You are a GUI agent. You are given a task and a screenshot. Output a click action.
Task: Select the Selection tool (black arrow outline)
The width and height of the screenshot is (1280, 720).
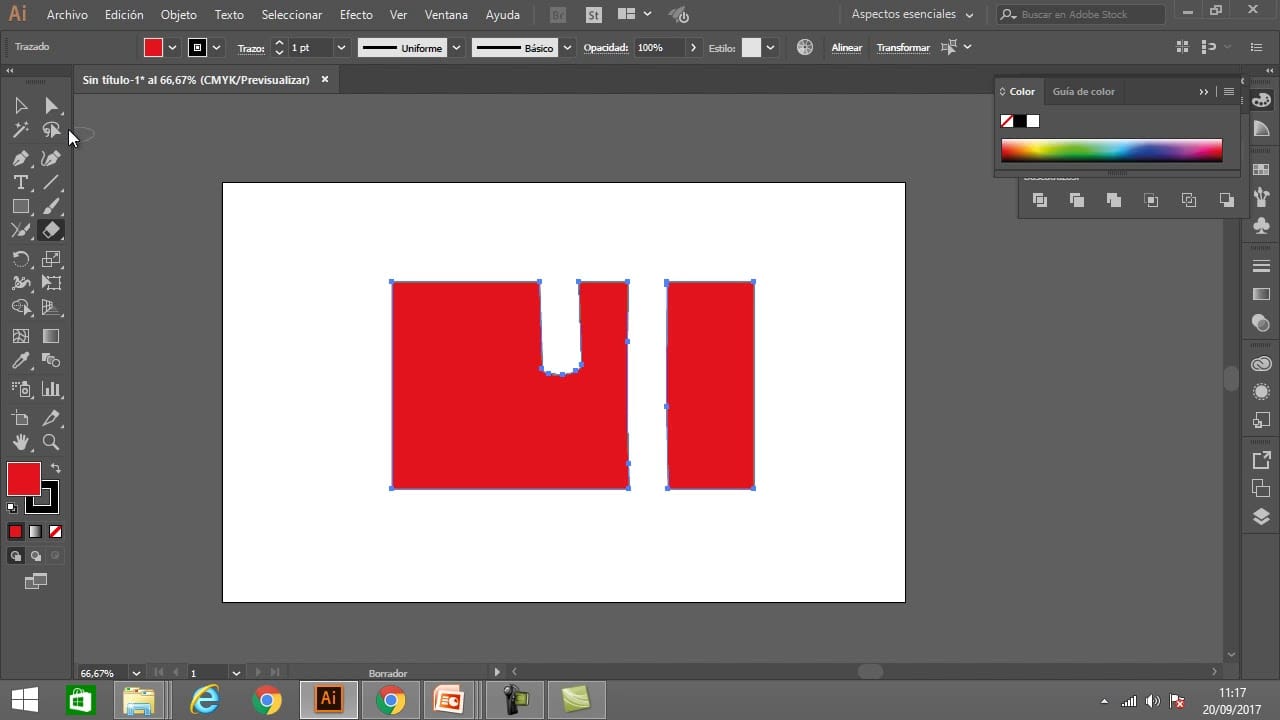click(x=20, y=106)
